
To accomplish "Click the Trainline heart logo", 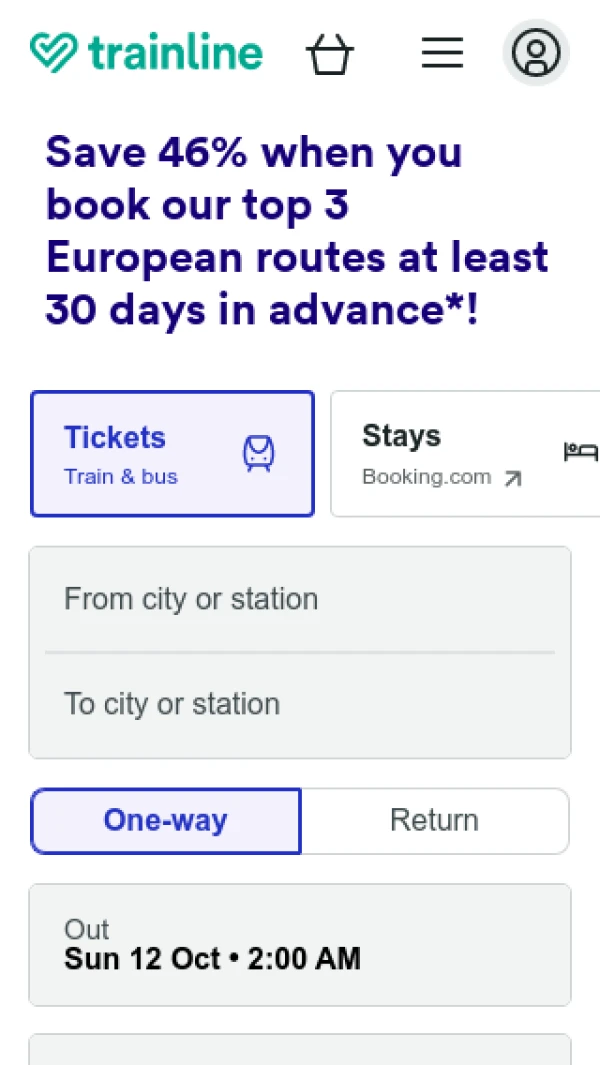I will coord(55,52).
